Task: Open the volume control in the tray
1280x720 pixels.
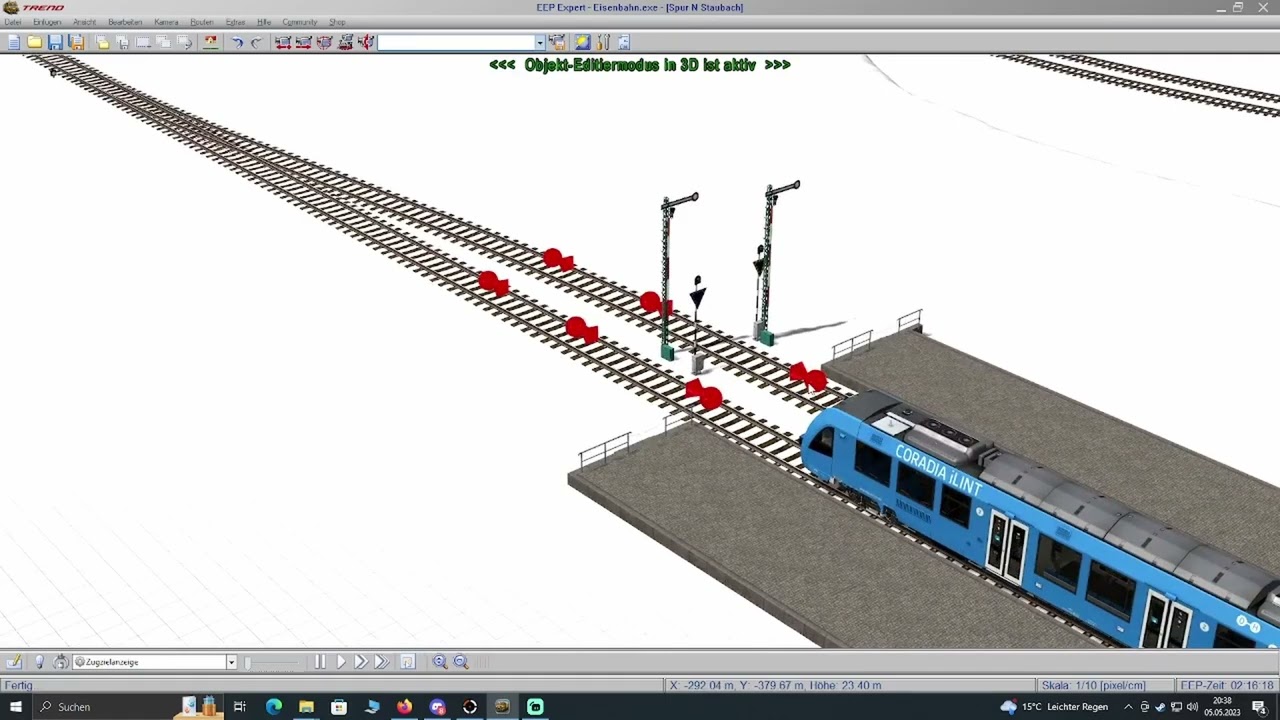Action: (x=1192, y=707)
